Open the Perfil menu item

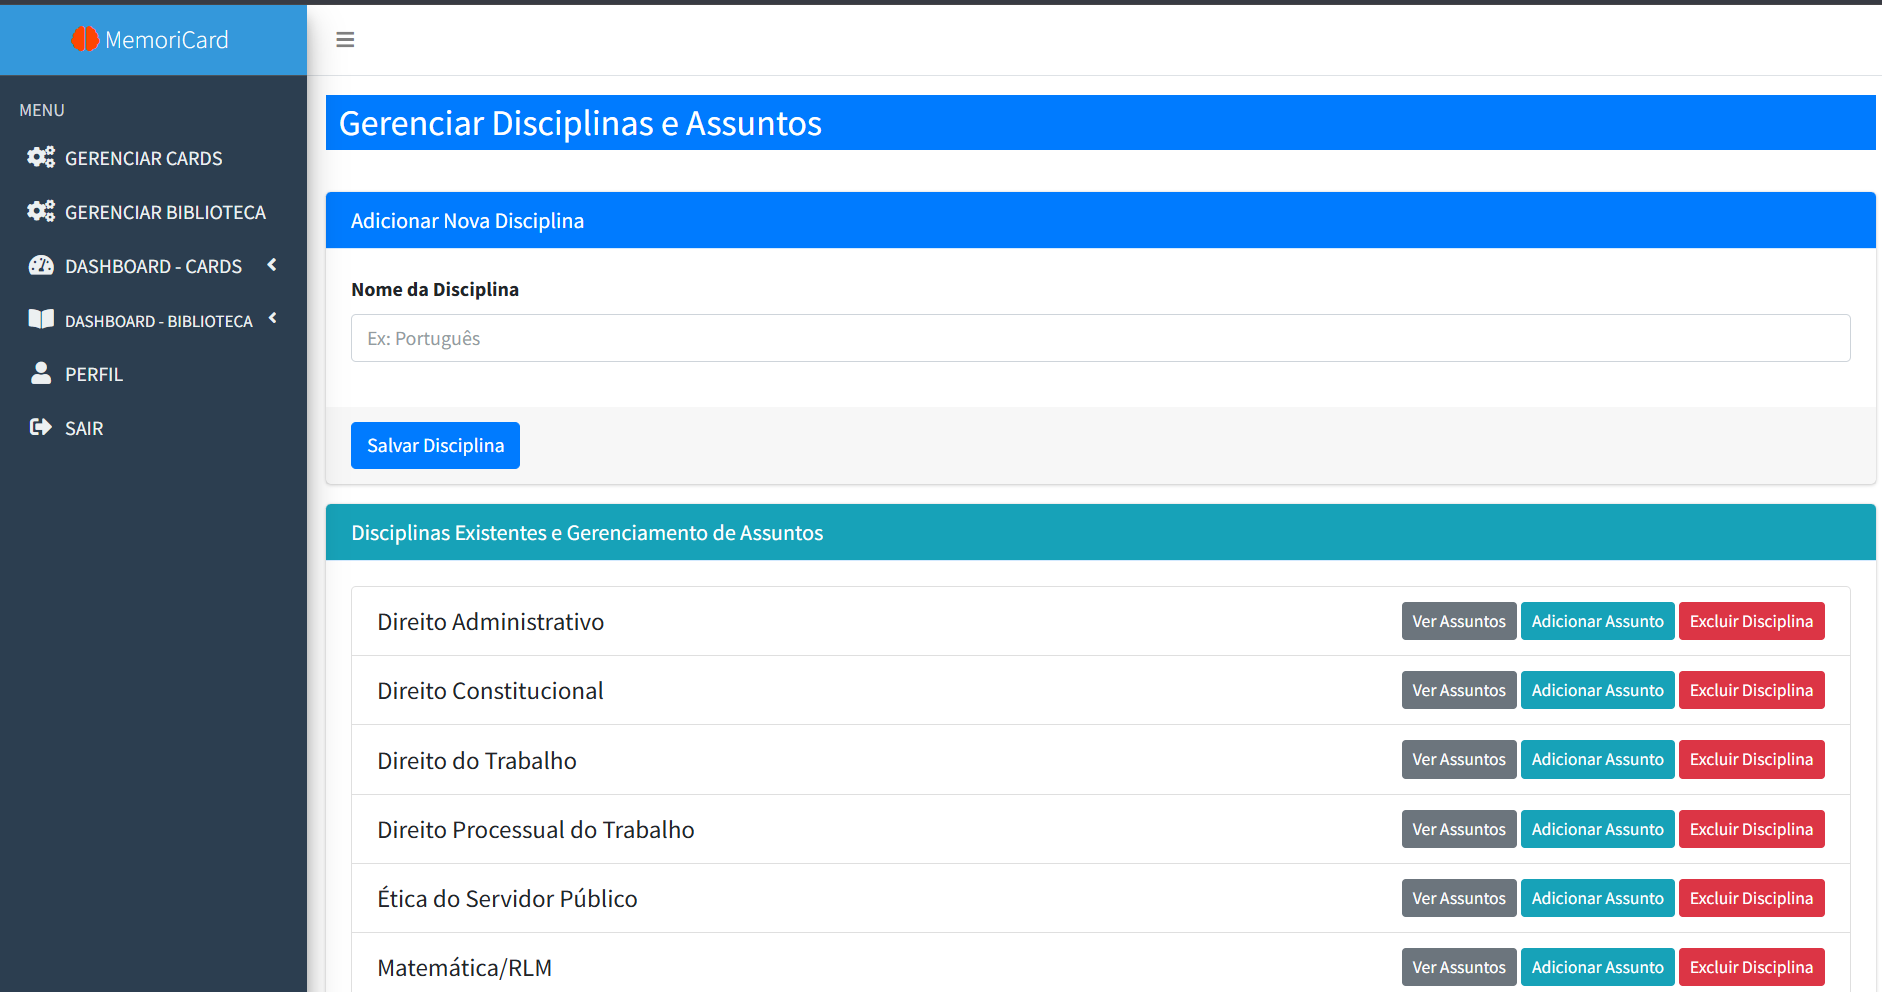click(94, 374)
